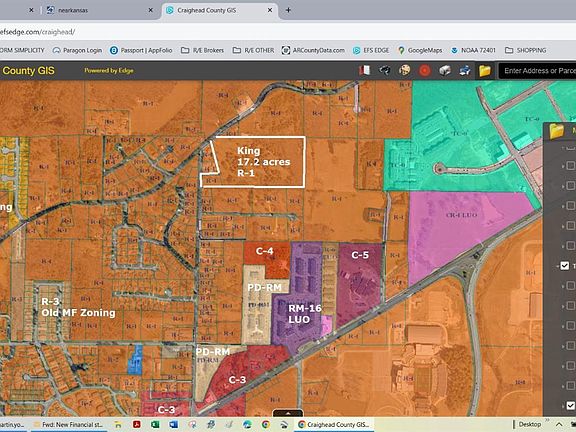
Task: Open Microsoft Edge from the taskbar
Action: [247, 425]
